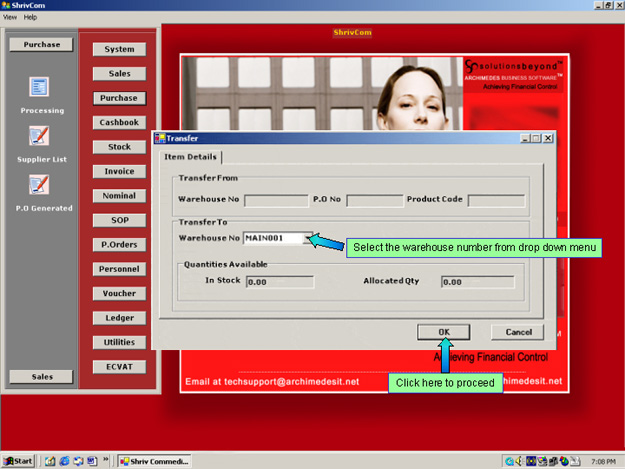
Task: Open the Help menu
Action: [x=31, y=17]
